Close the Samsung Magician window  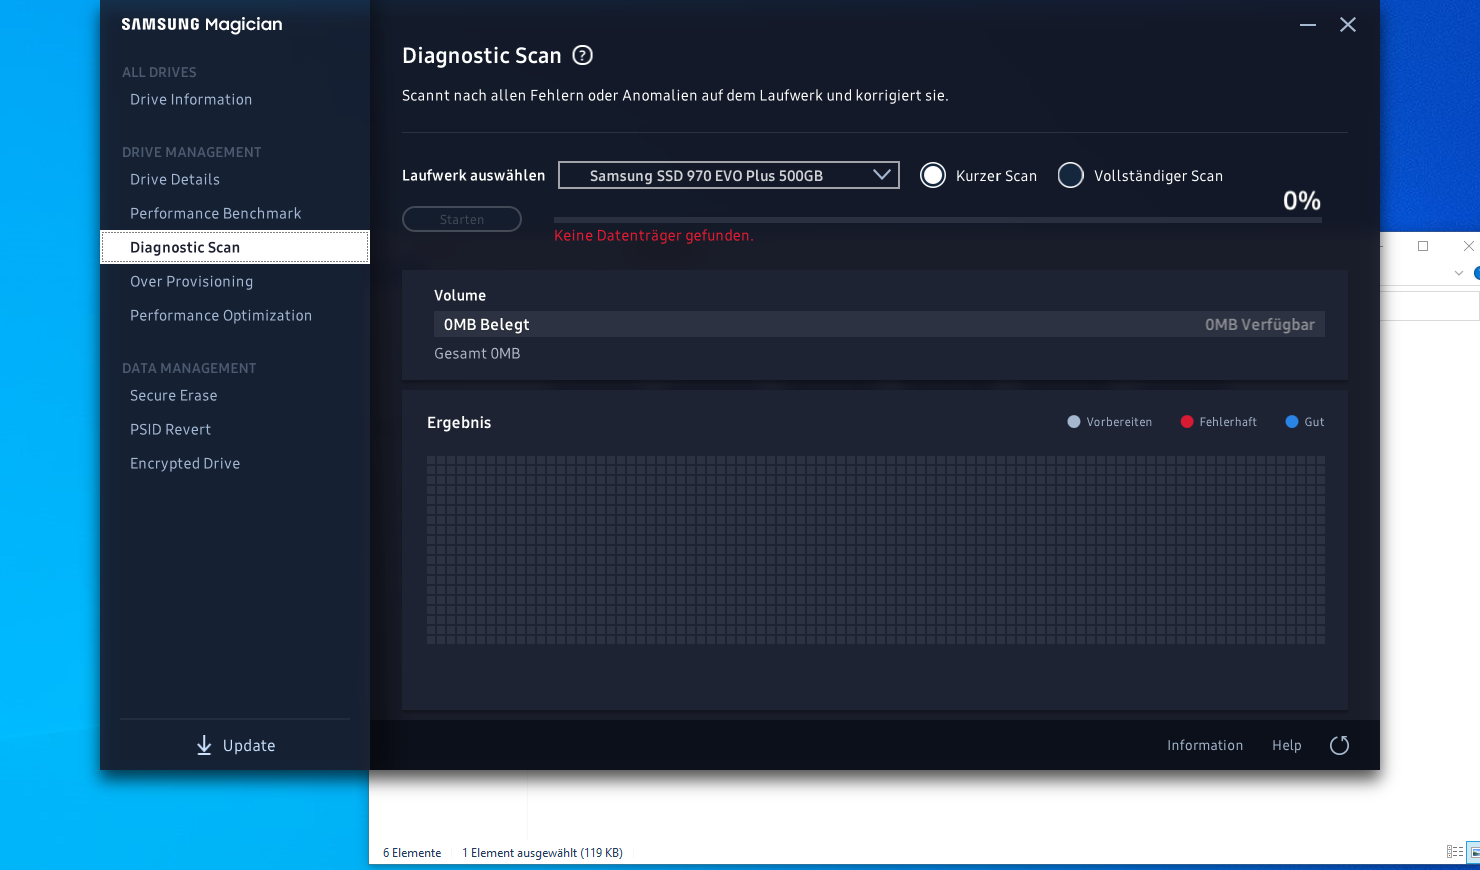coord(1348,24)
